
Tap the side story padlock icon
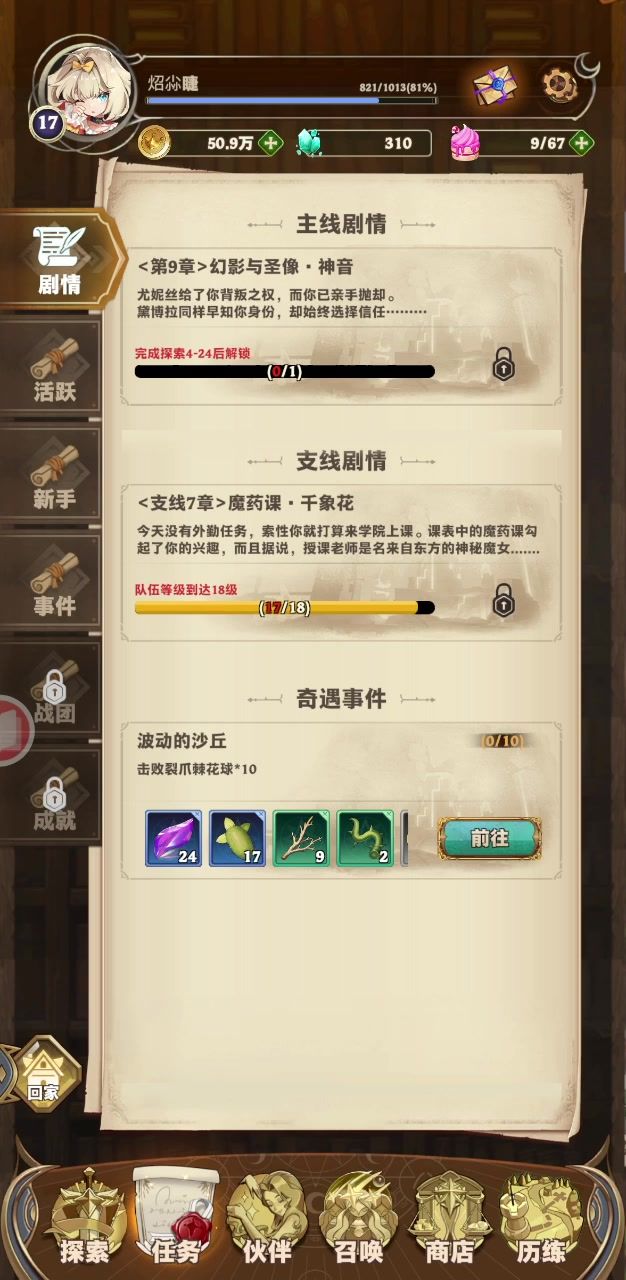(504, 600)
